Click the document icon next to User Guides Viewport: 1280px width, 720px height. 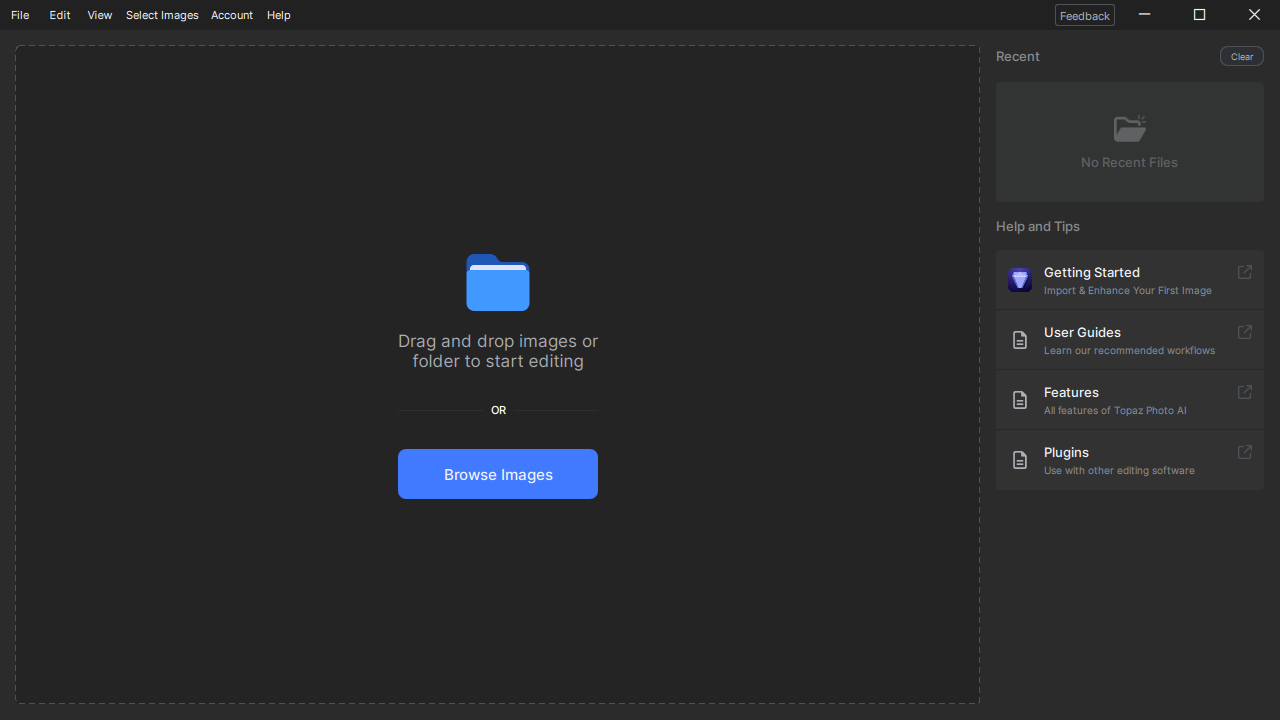pyautogui.click(x=1020, y=340)
